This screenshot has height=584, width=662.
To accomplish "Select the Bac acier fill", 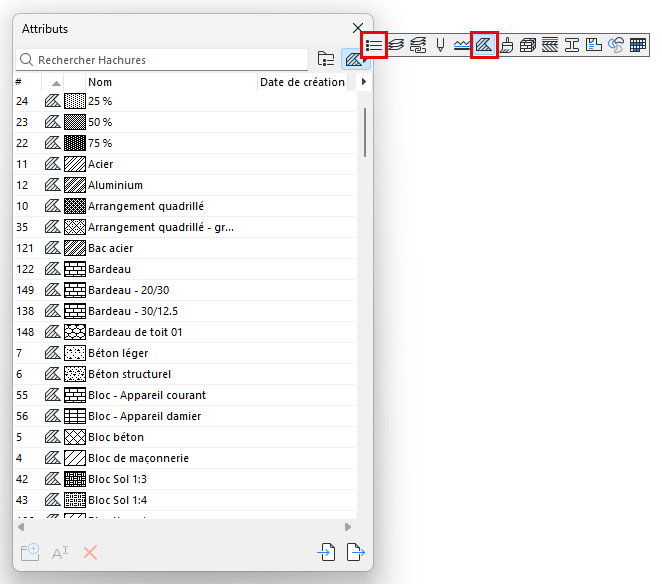I will coord(111,248).
